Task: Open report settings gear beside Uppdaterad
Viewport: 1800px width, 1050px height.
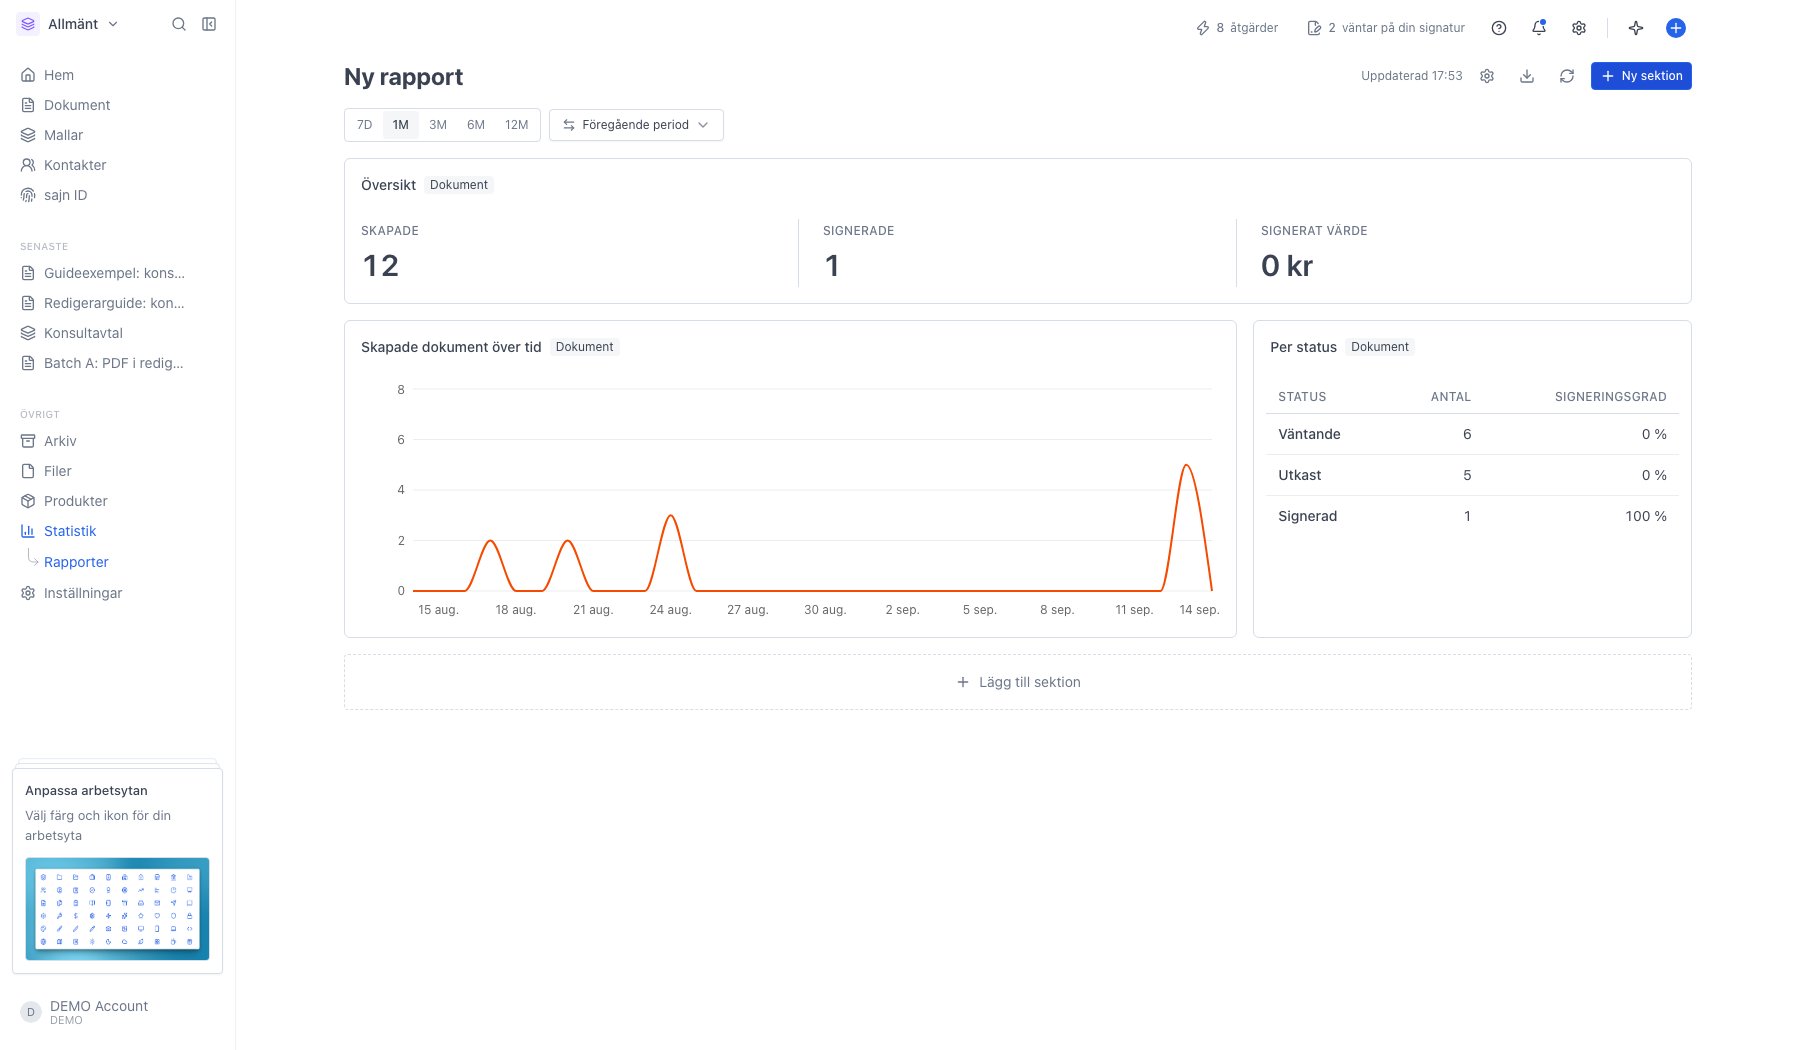Action: click(1487, 76)
